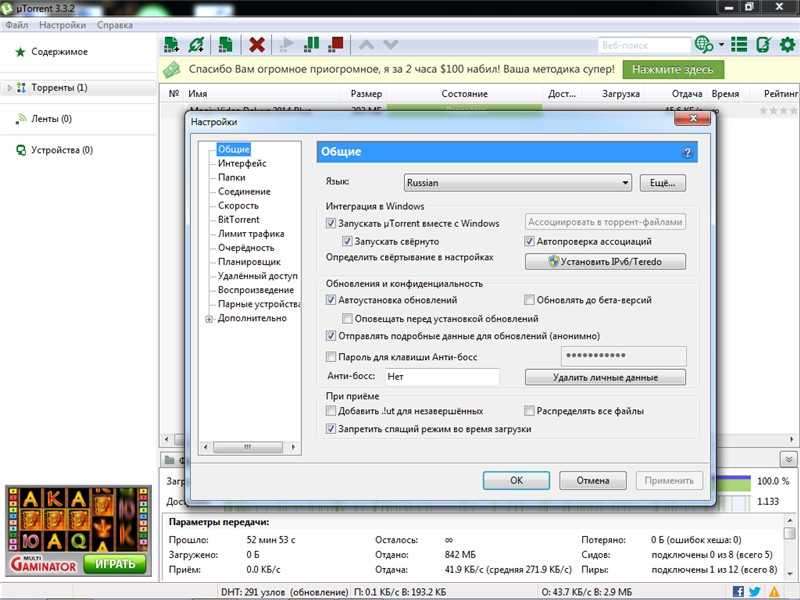Click the green ИГРАТЬ button in Gaminator ad

point(115,564)
